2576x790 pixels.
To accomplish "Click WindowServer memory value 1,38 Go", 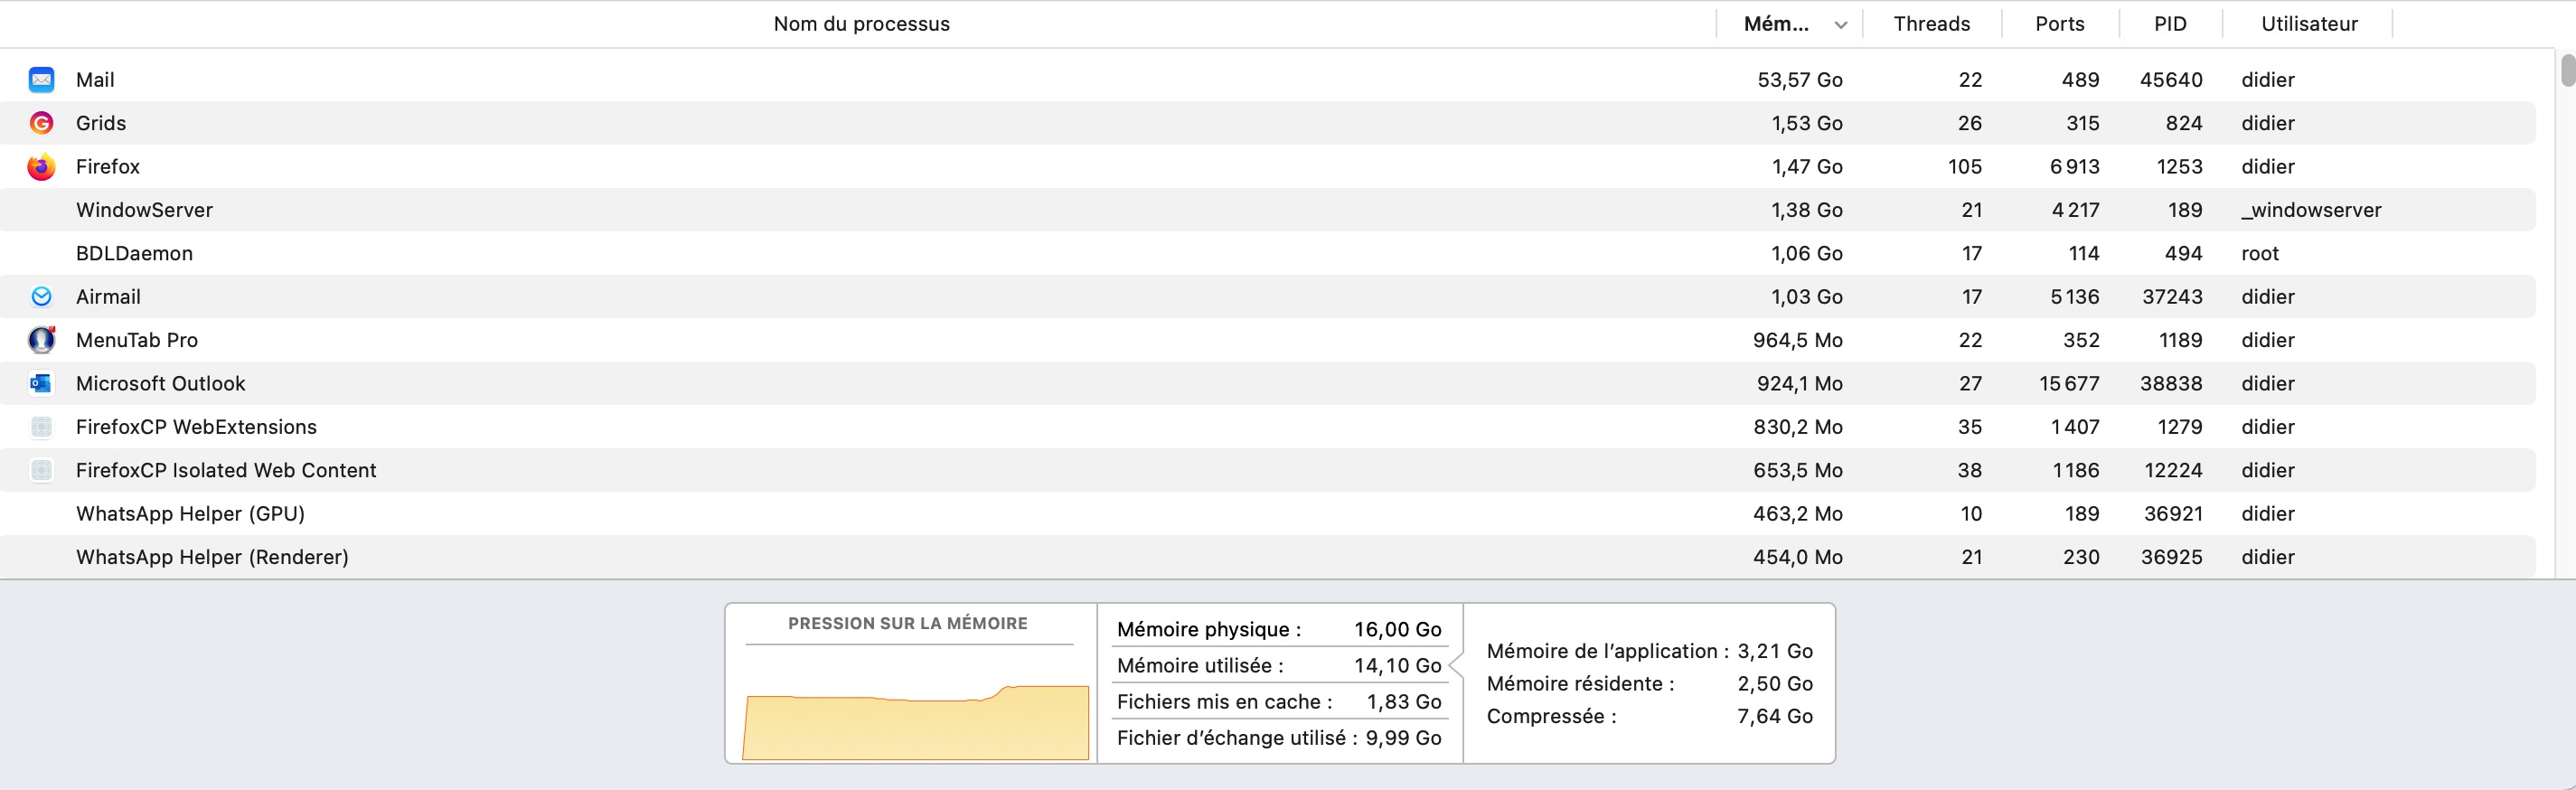I will tap(1807, 210).
